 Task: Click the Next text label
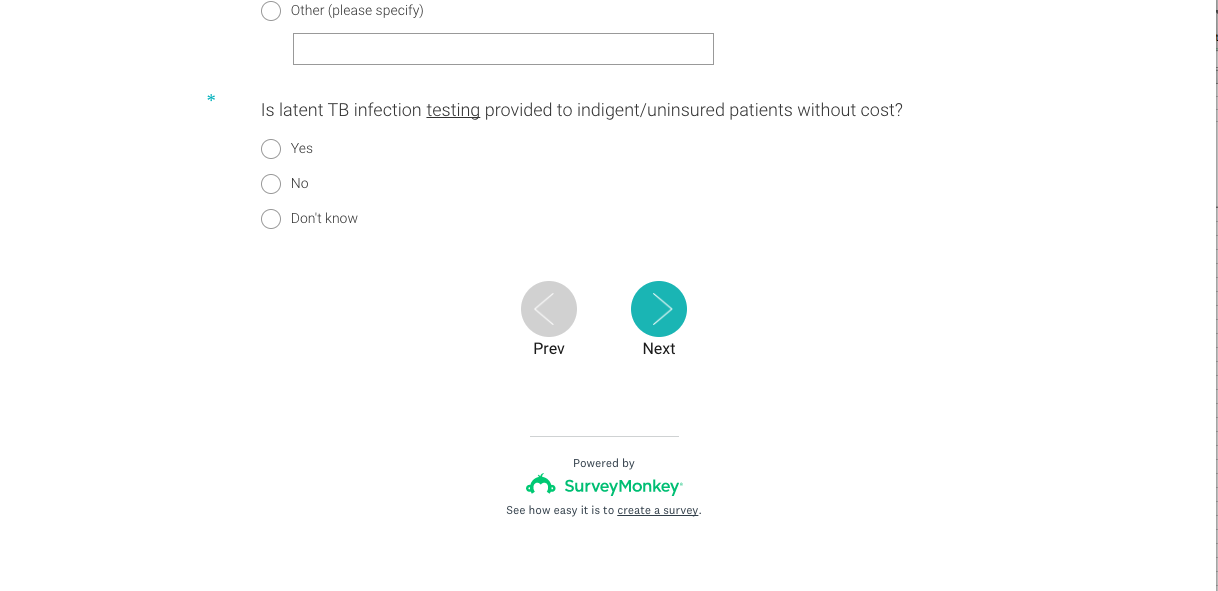659,349
